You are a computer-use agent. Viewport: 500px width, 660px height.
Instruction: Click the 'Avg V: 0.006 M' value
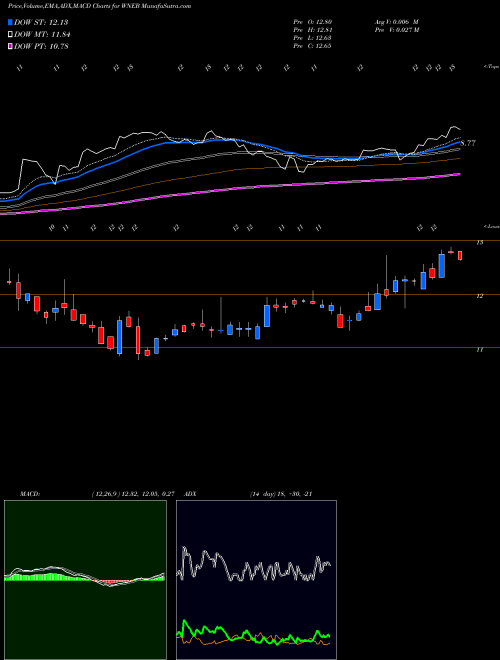point(397,22)
